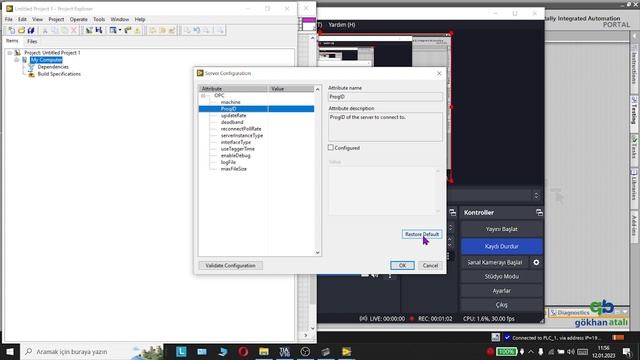
Task: Click Open Project folder icon in toolbar
Action: 21,30
